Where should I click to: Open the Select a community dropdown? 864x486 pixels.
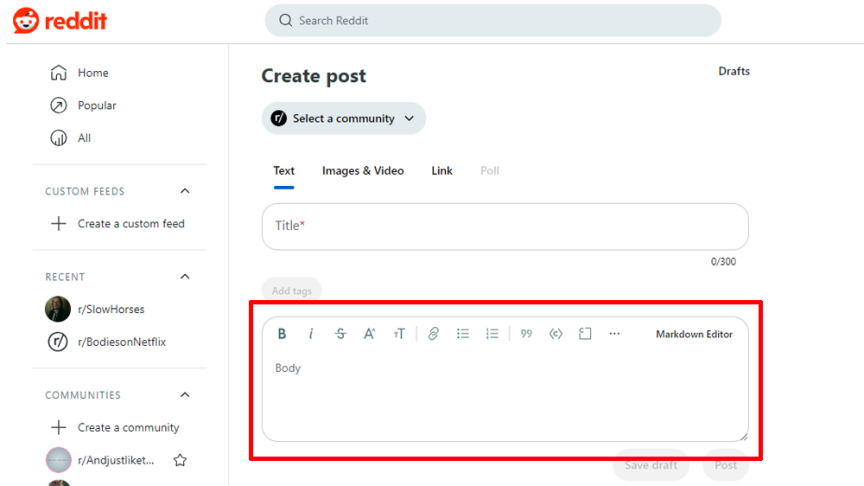click(x=343, y=118)
